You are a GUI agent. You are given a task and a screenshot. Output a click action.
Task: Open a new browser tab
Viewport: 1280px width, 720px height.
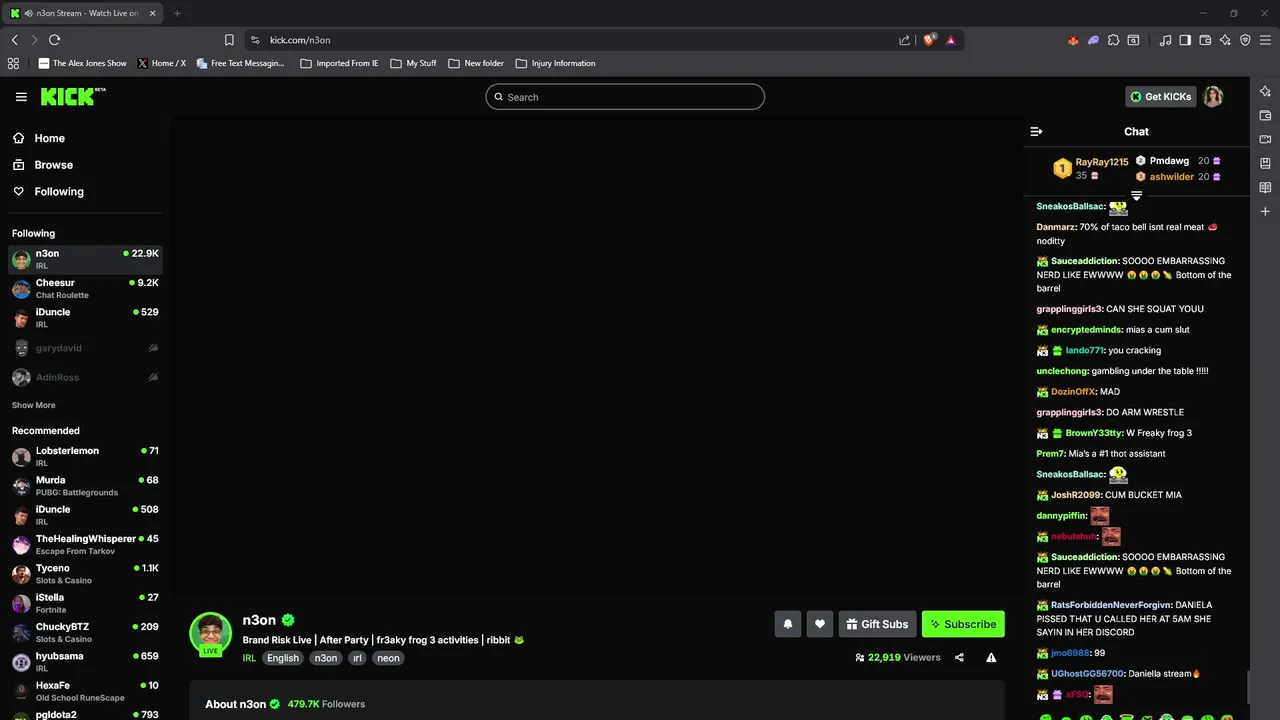[177, 13]
